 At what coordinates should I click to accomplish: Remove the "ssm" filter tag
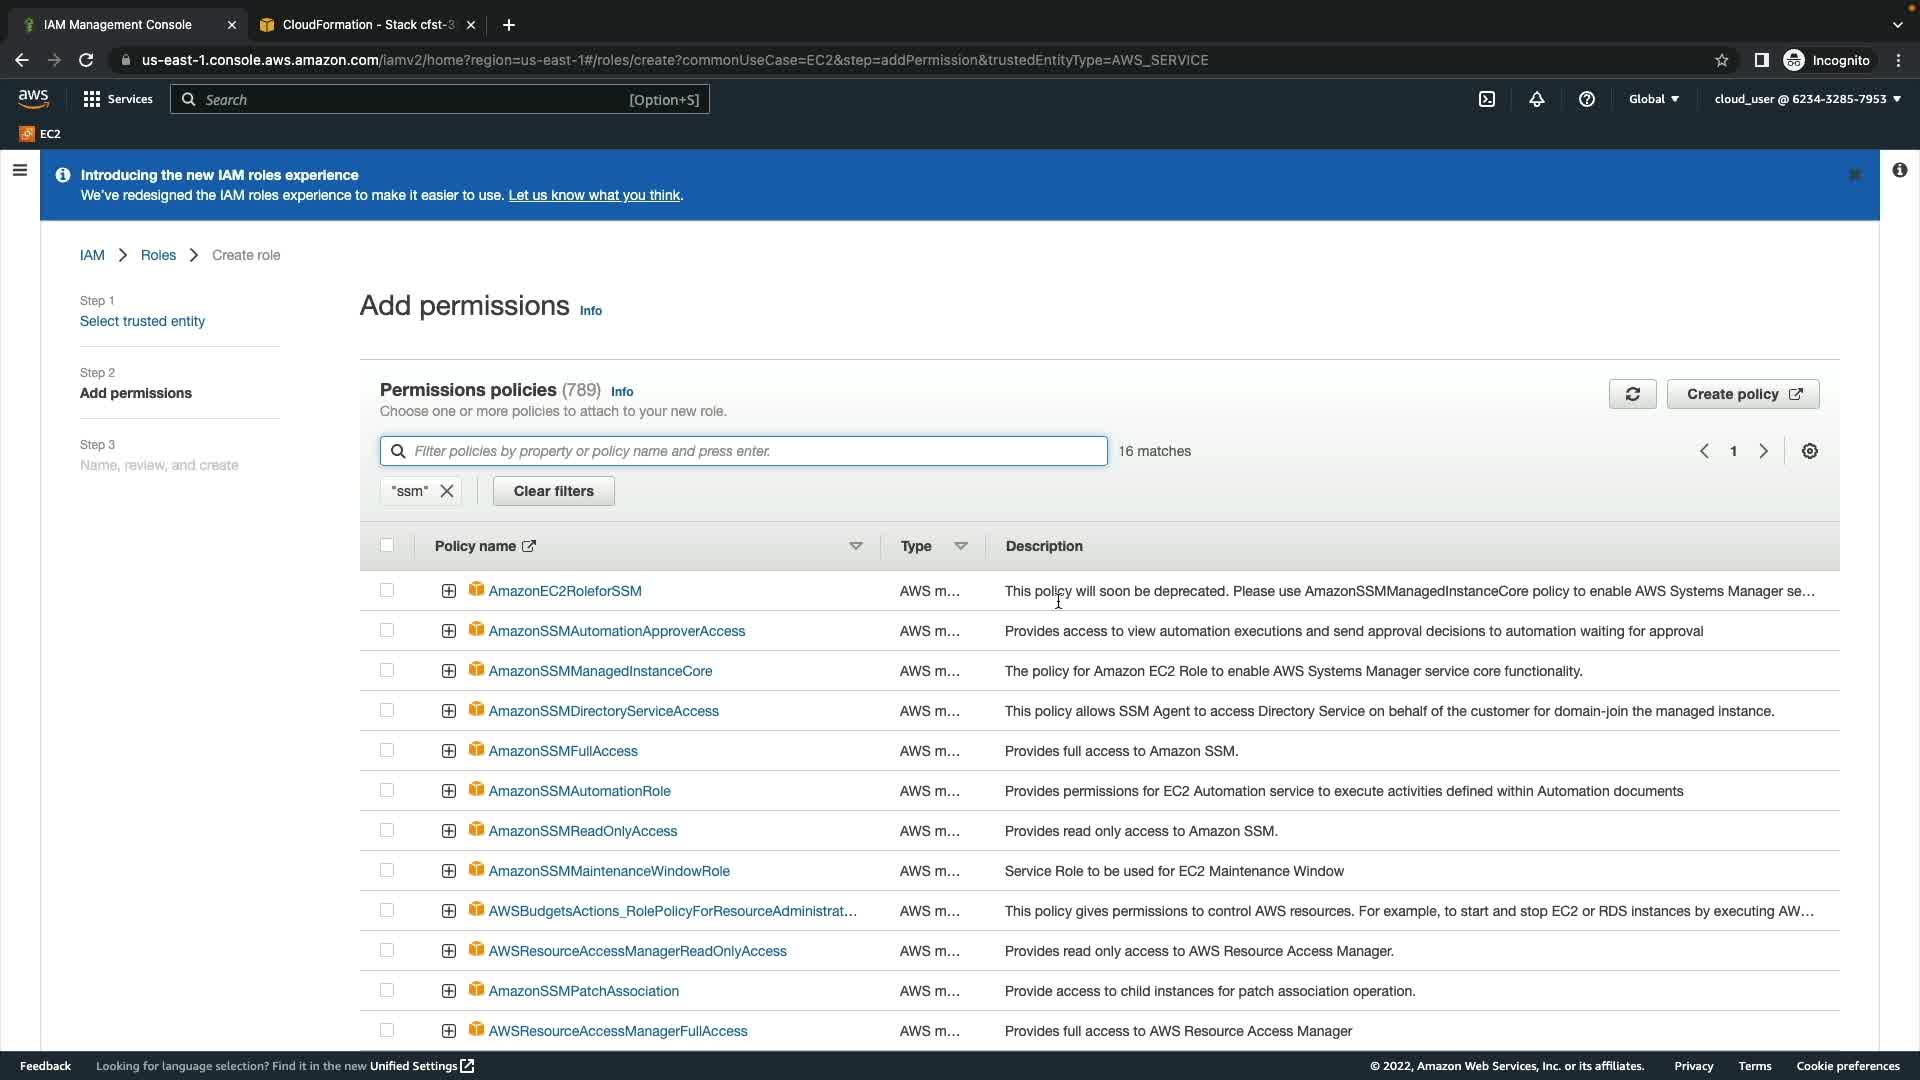click(447, 491)
